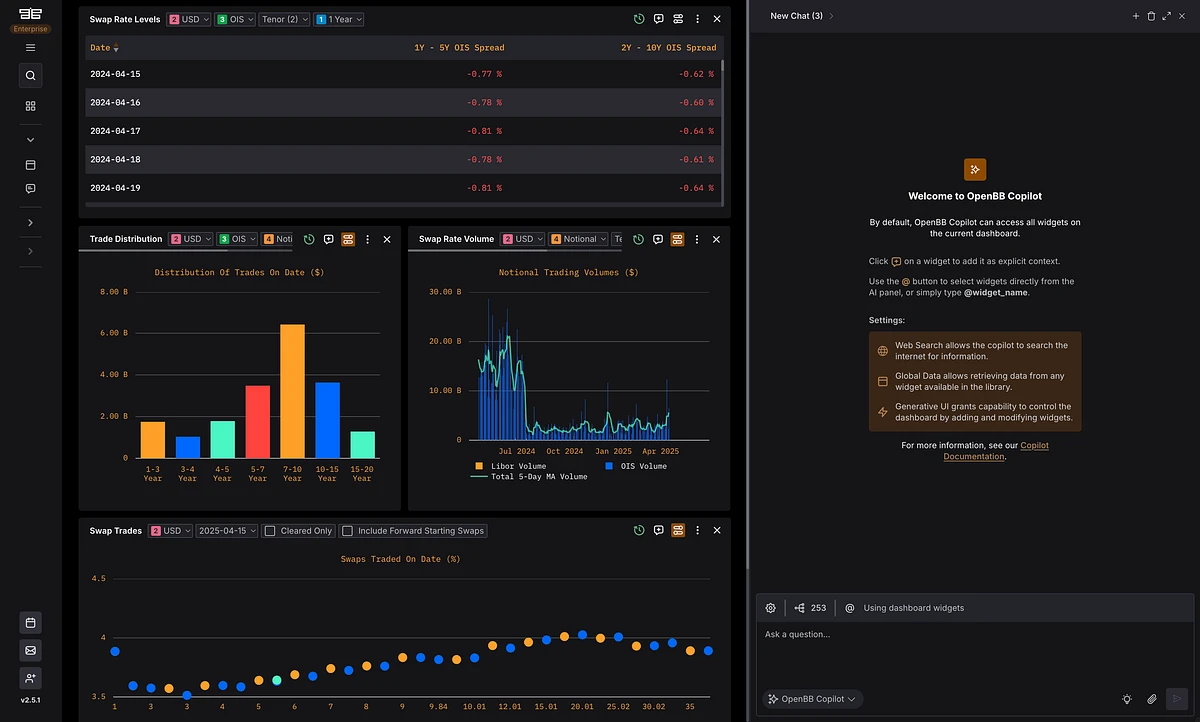Click the send message button

pyautogui.click(x=1177, y=699)
